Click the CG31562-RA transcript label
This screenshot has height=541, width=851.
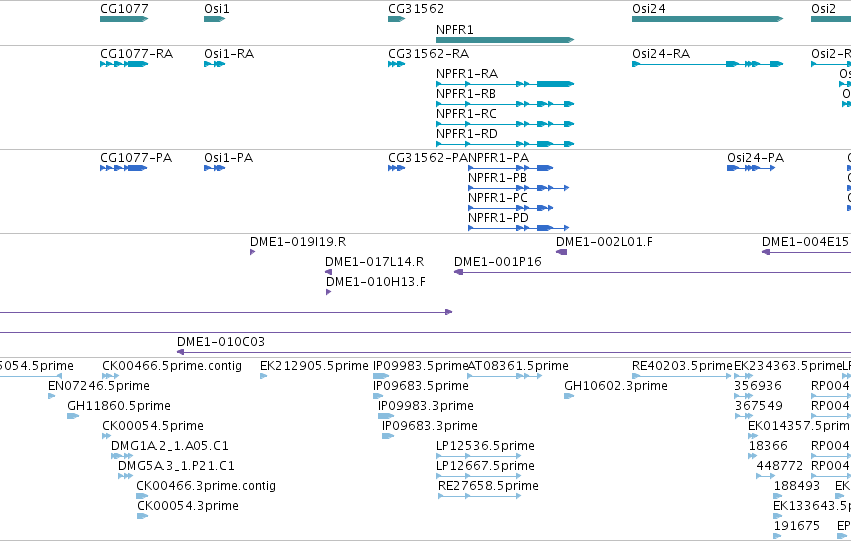(428, 54)
